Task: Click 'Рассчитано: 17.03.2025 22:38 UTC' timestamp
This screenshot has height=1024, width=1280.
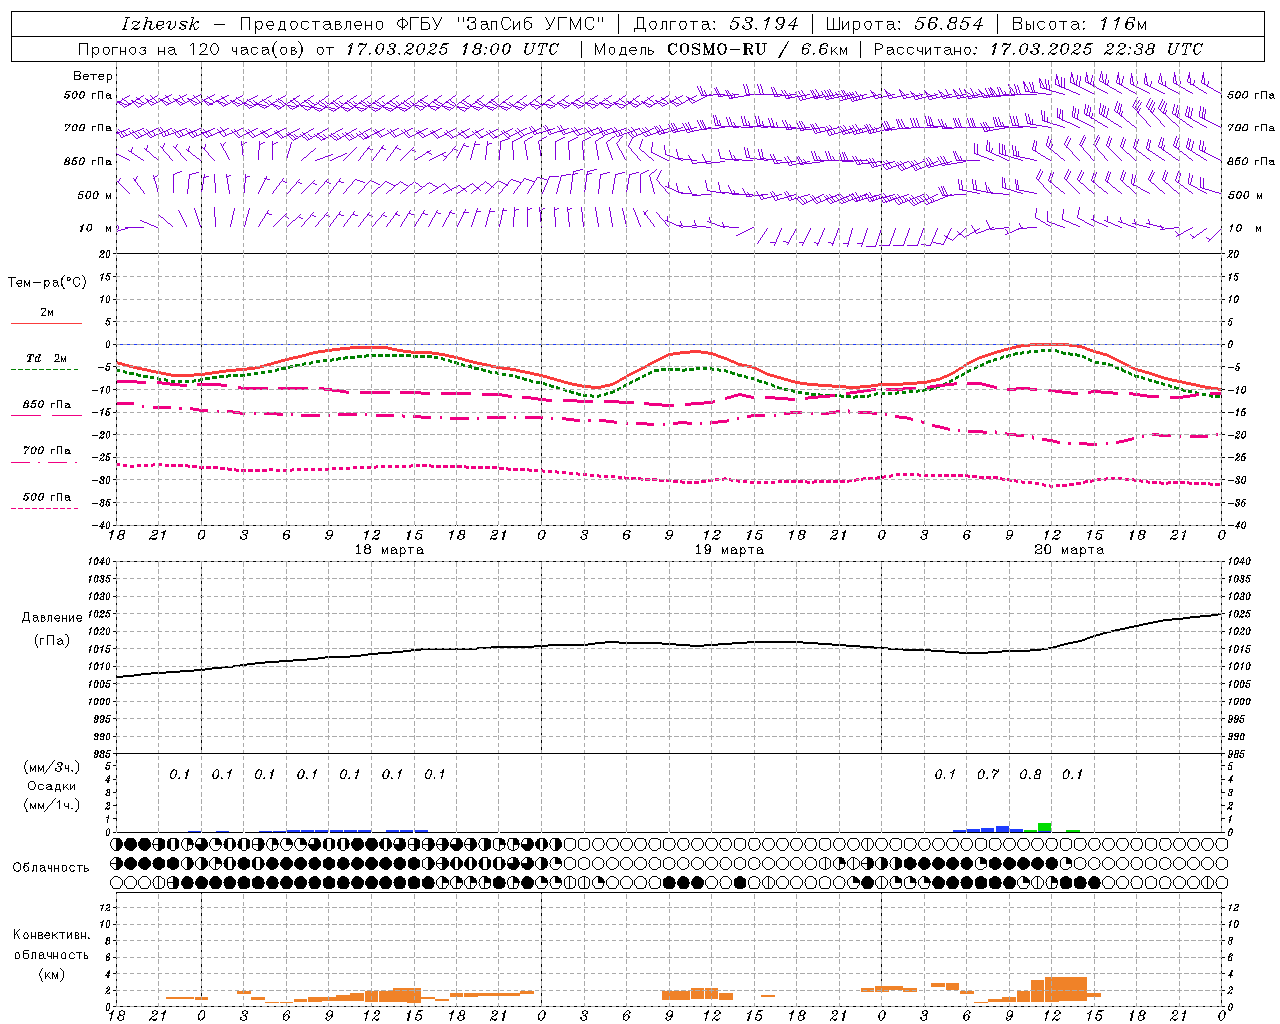Action: (1038, 49)
